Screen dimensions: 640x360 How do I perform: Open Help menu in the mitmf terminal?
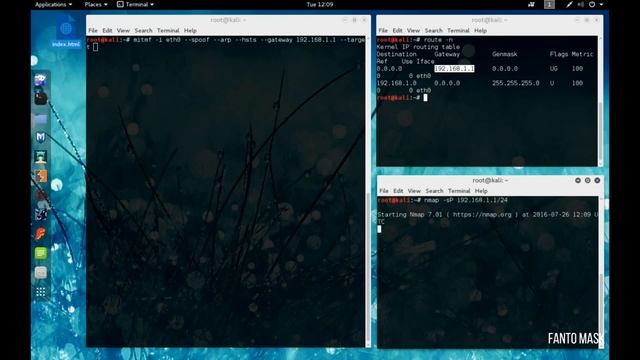tap(190, 31)
